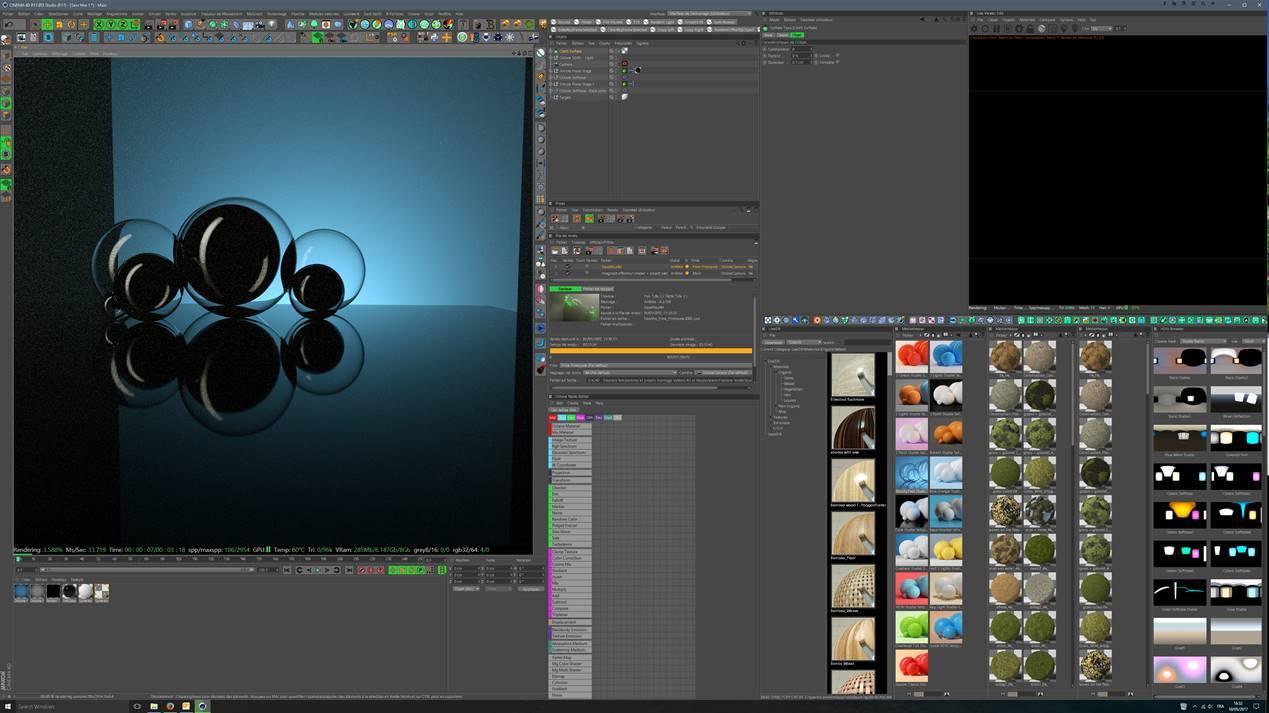Select the black material thumbnail in Material Manager
The height and width of the screenshot is (713, 1269).
coord(53,591)
